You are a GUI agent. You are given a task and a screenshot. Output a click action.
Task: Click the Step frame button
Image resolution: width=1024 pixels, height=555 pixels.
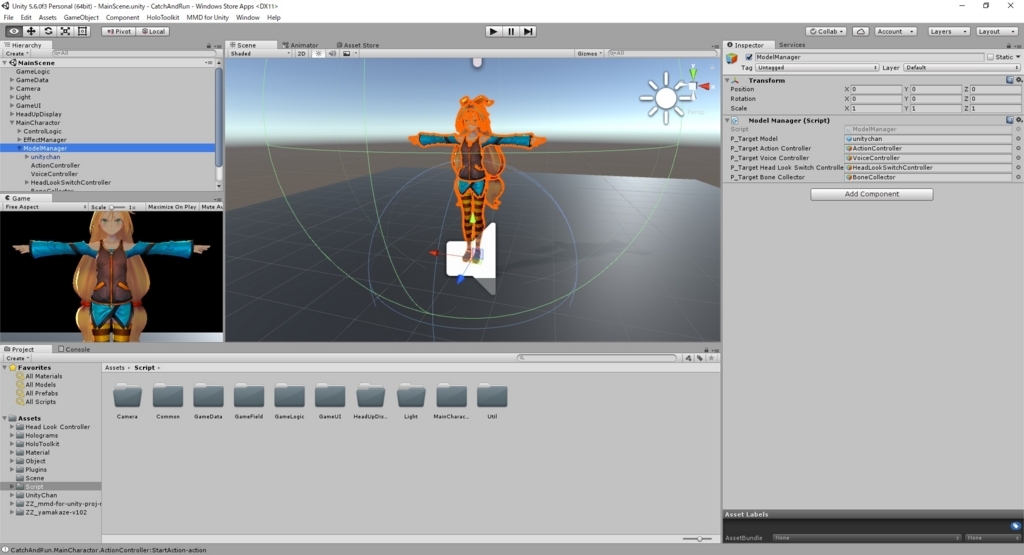click(x=528, y=31)
